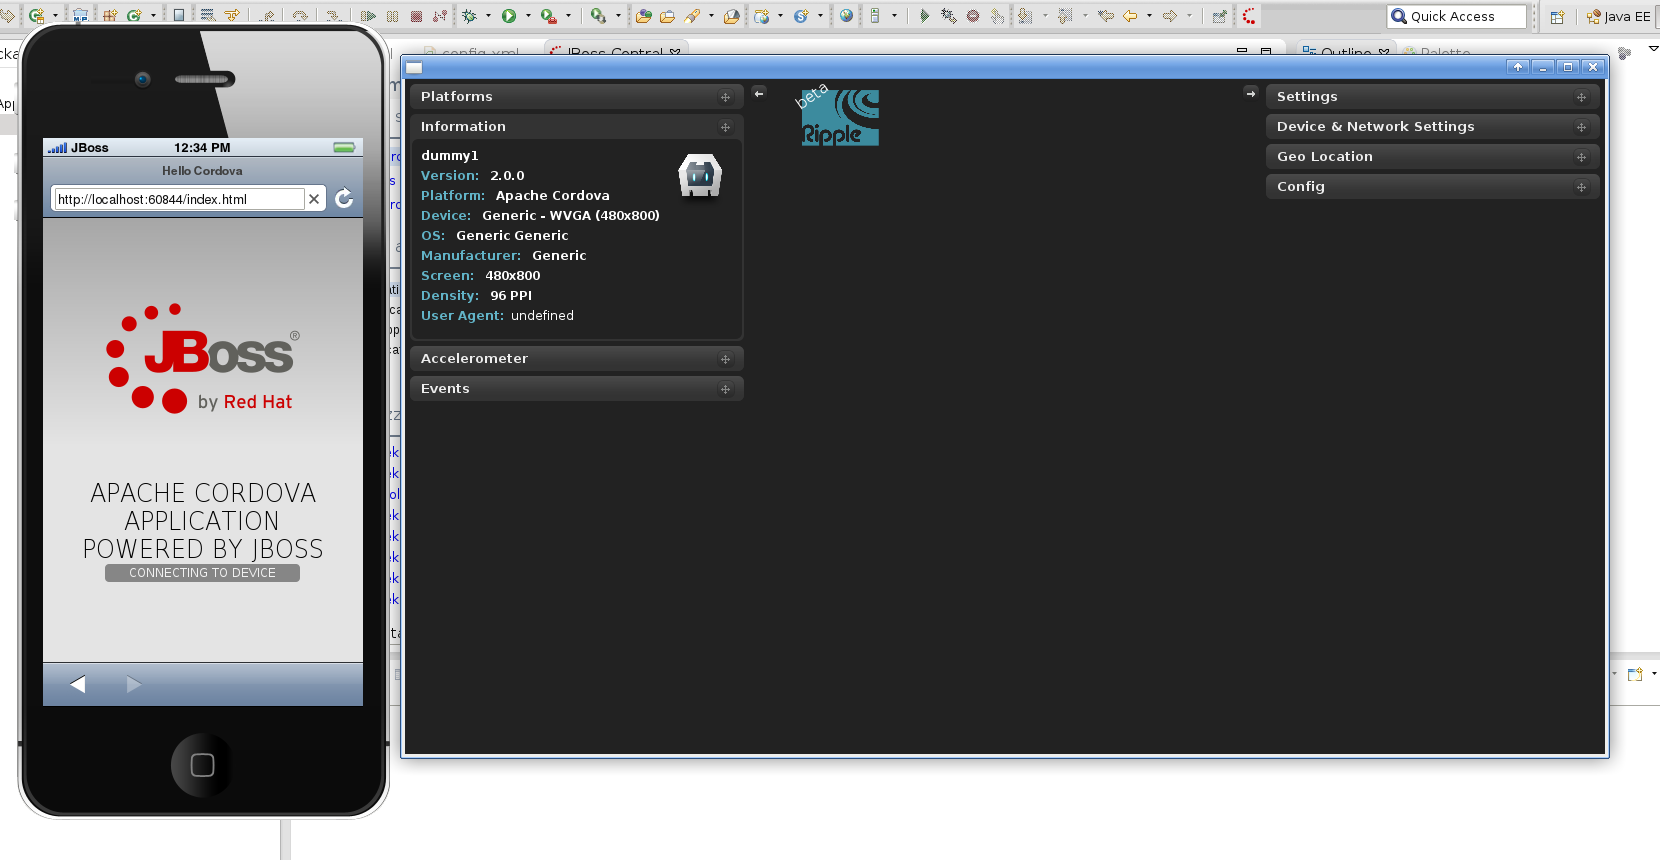
Task: Click the globe web browser icon in toolbar
Action: 846,16
